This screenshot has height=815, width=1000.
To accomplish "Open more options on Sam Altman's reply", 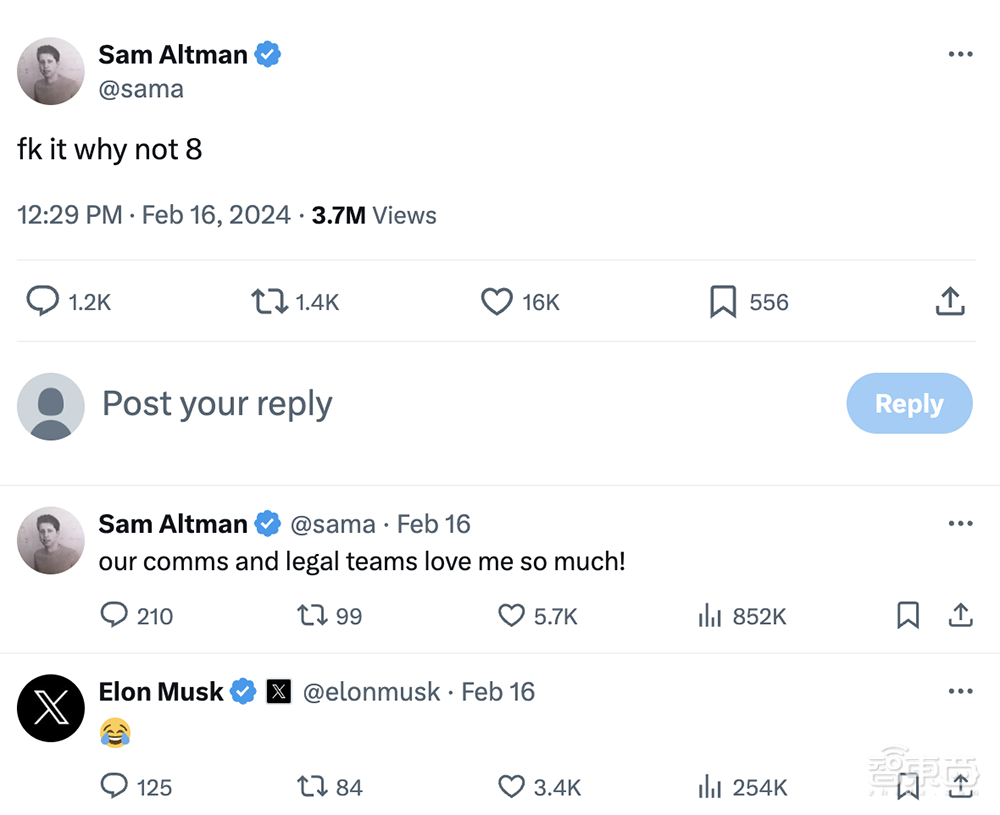I will 960,523.
